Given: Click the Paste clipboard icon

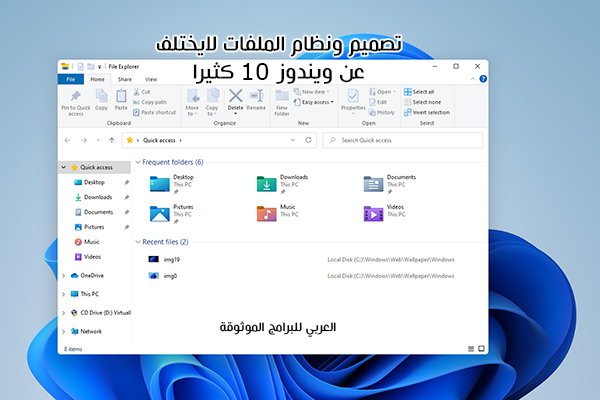Looking at the screenshot, I should tap(121, 96).
